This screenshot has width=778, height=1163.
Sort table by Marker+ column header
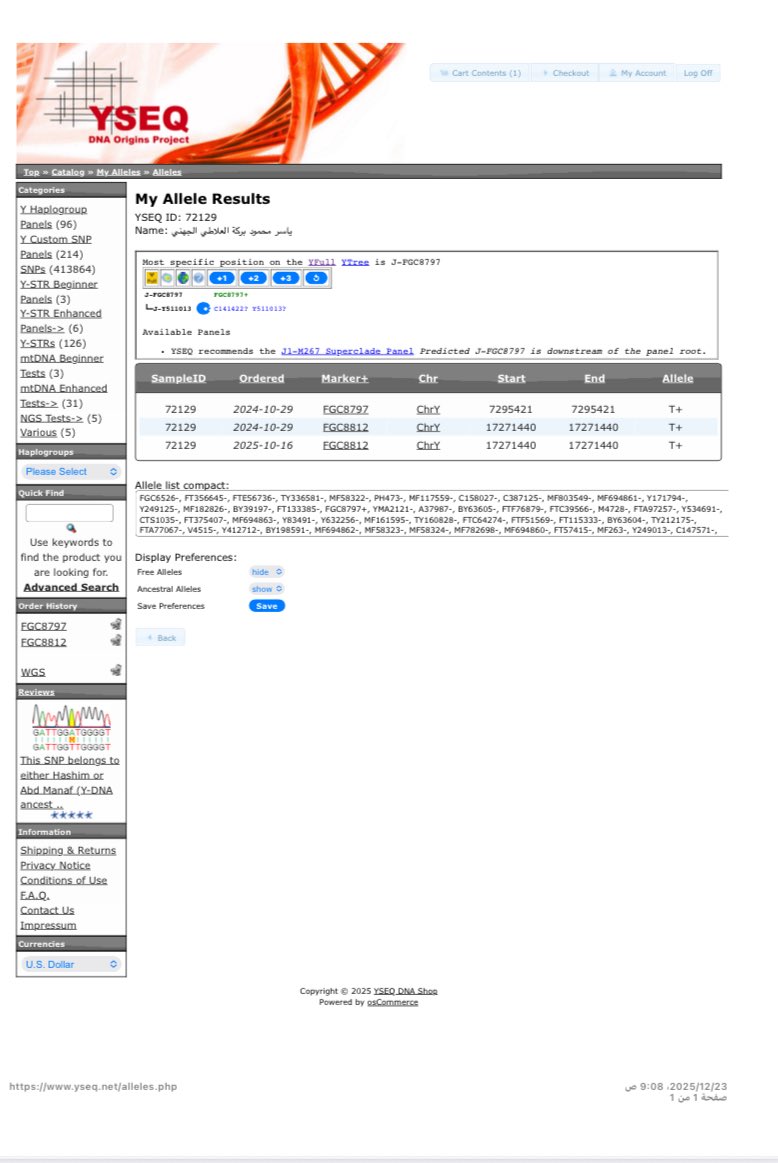(345, 378)
